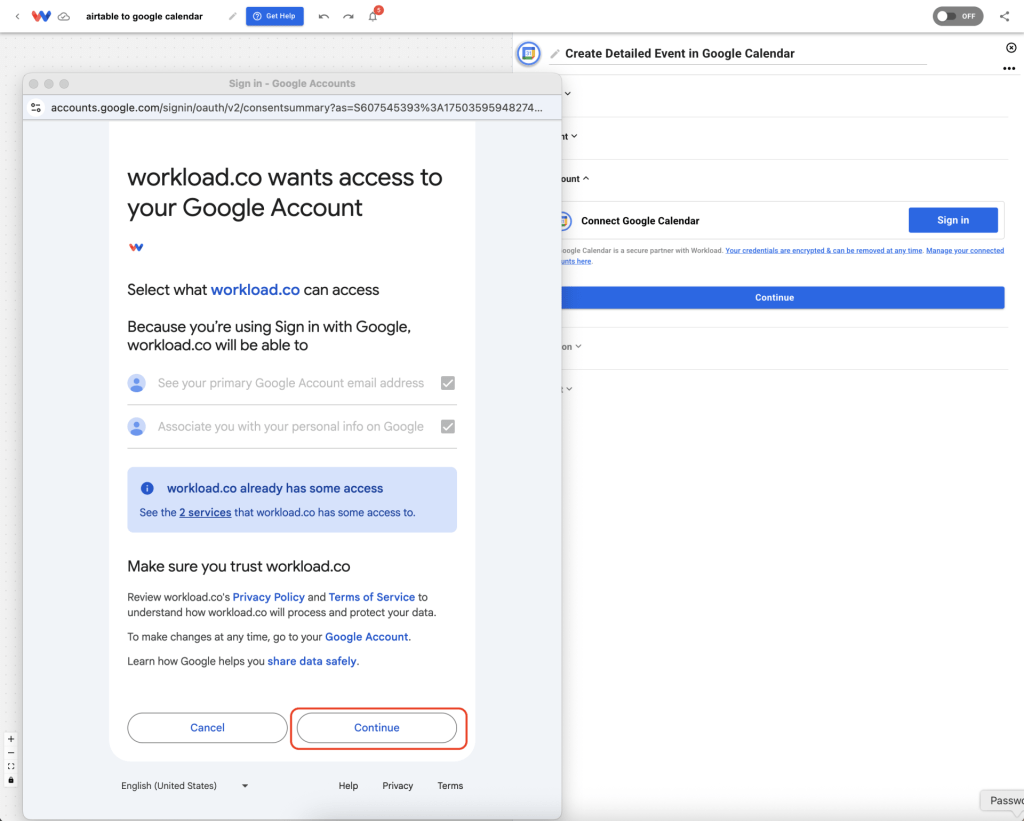Screen dimensions: 1024x821
Task: Fit canvas to view icon
Action: [x=10, y=766]
